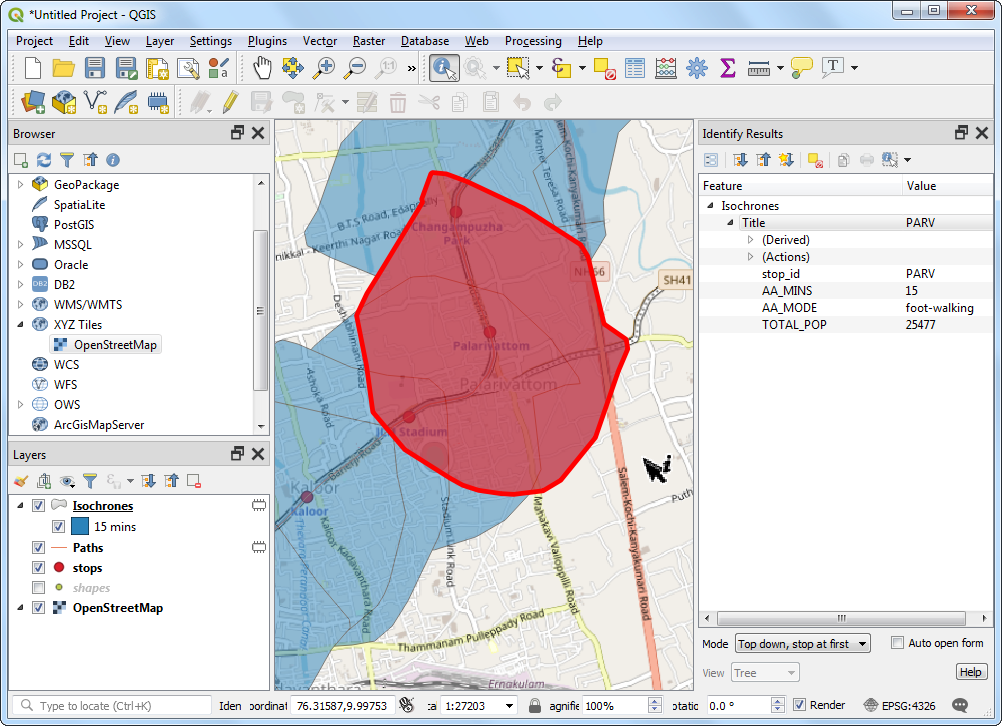Open the attribute table icon
The image size is (1002, 726).
click(x=635, y=68)
